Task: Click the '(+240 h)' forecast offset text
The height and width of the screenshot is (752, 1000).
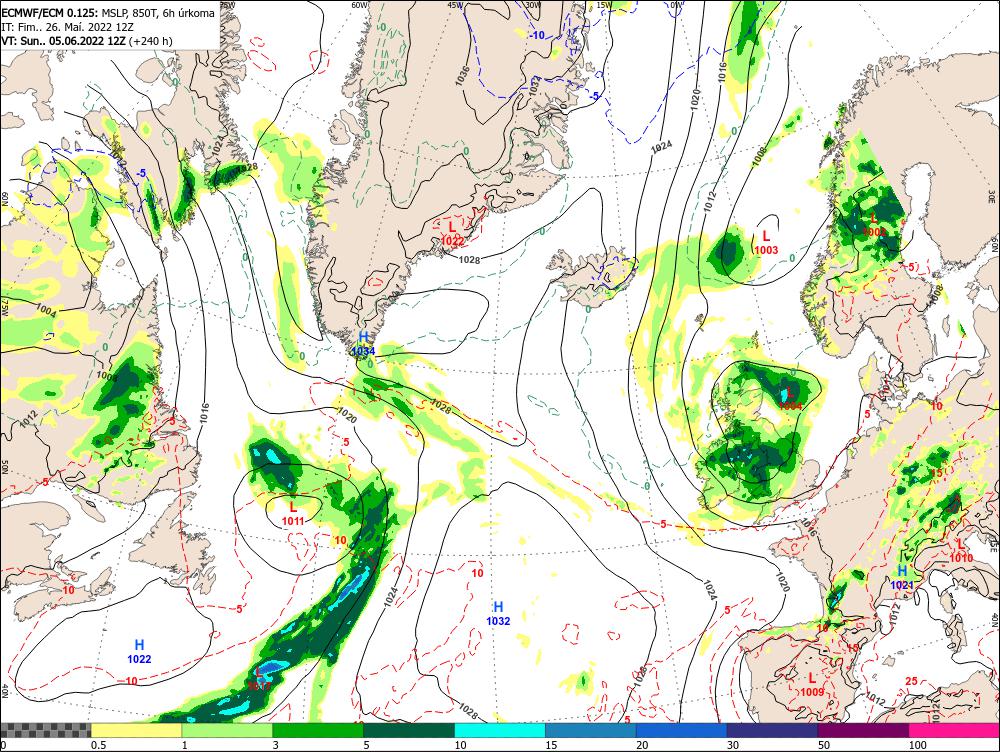Action: click(x=151, y=41)
